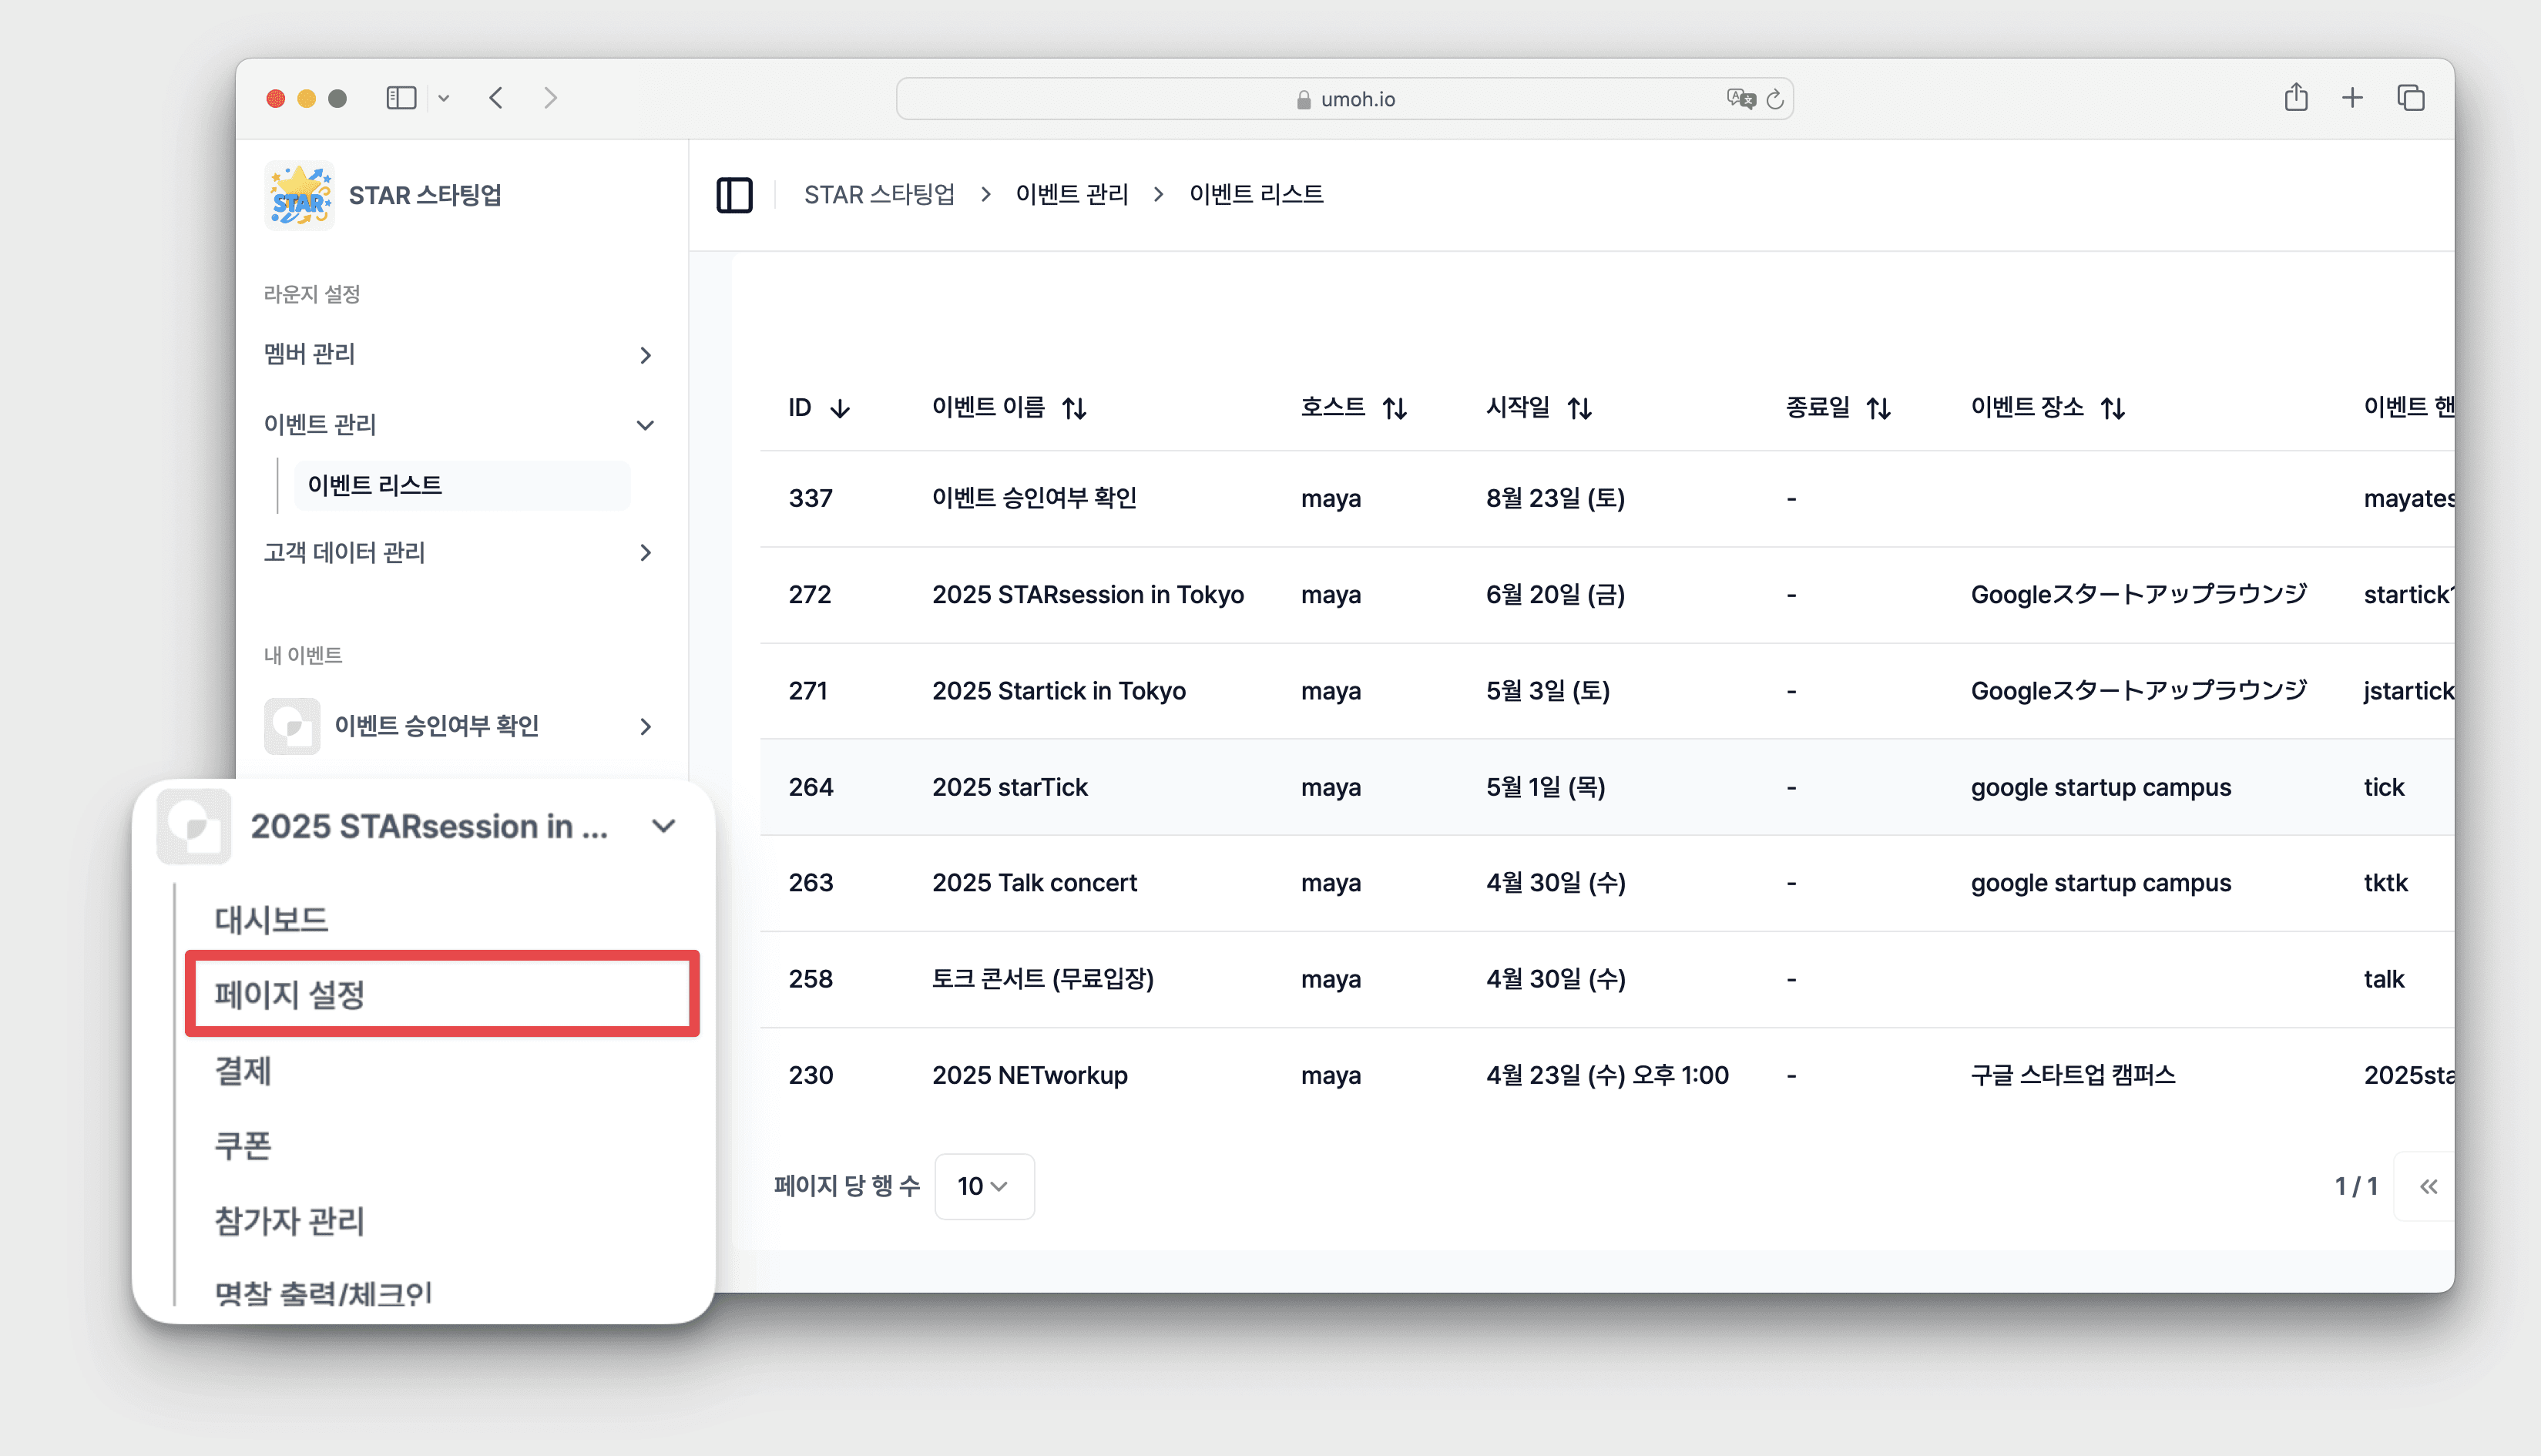2541x1456 pixels.
Task: Show tab overview icon
Action: click(2411, 98)
